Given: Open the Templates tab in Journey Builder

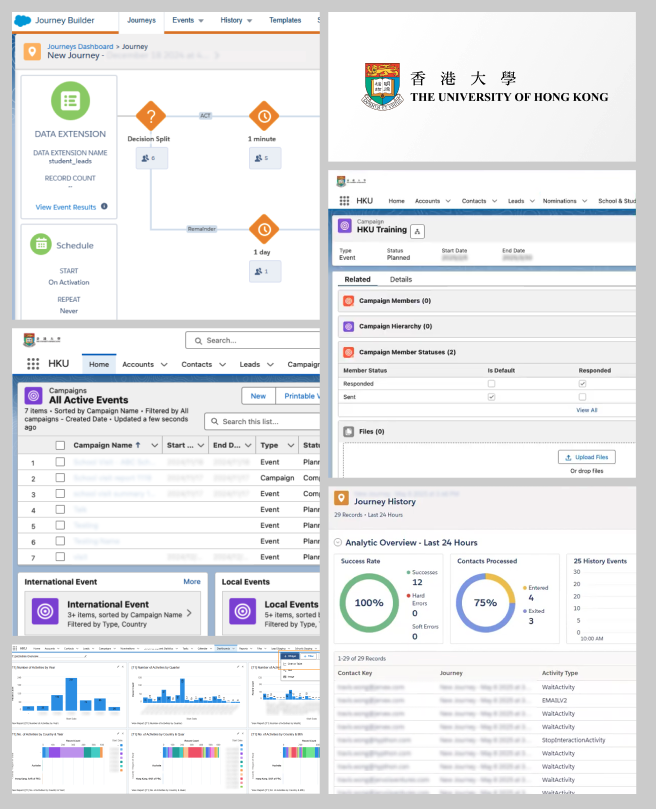Looking at the screenshot, I should [x=285, y=20].
